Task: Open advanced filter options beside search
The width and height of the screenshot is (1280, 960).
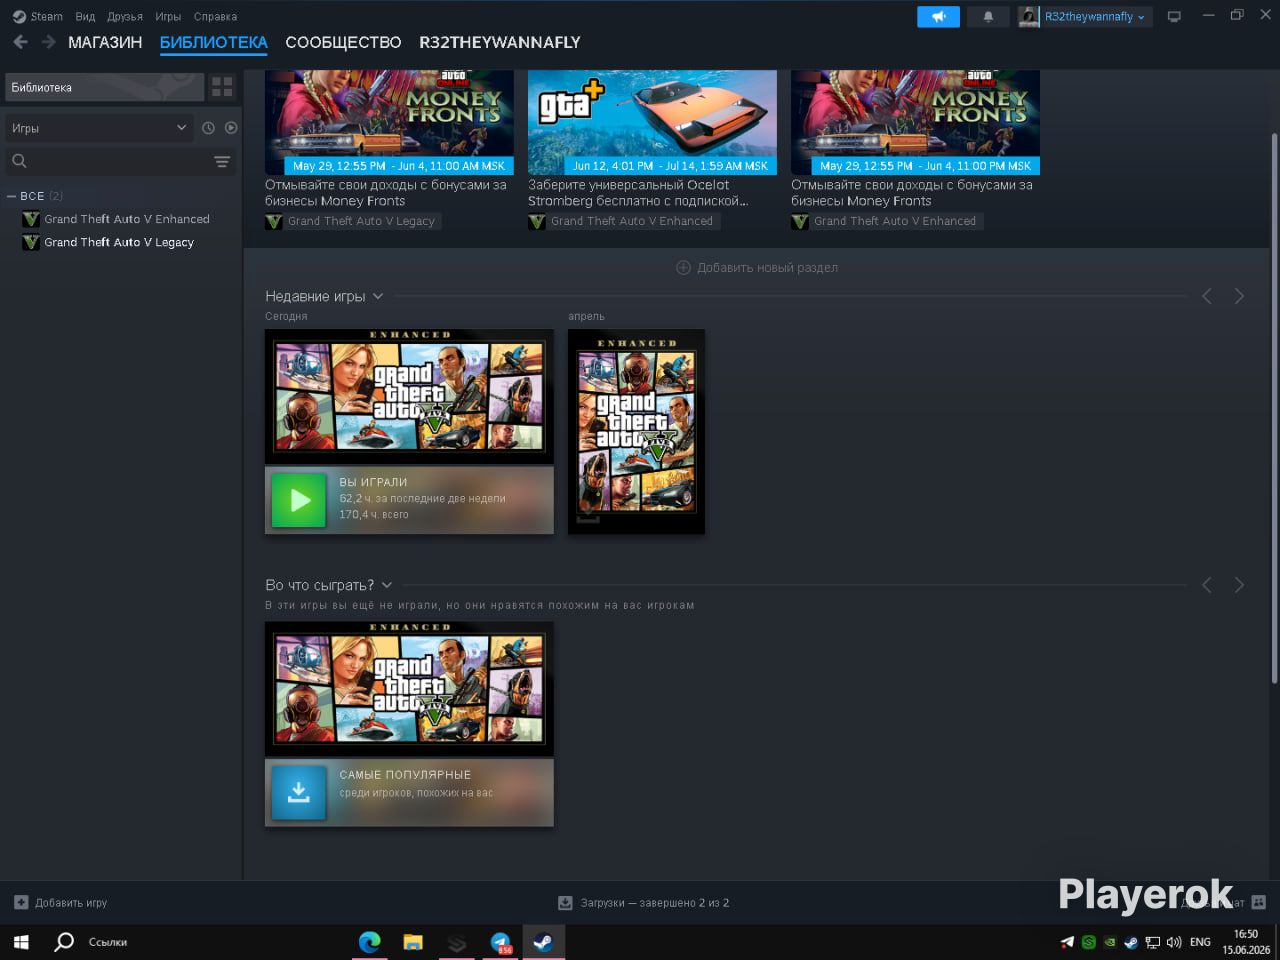Action: (222, 161)
